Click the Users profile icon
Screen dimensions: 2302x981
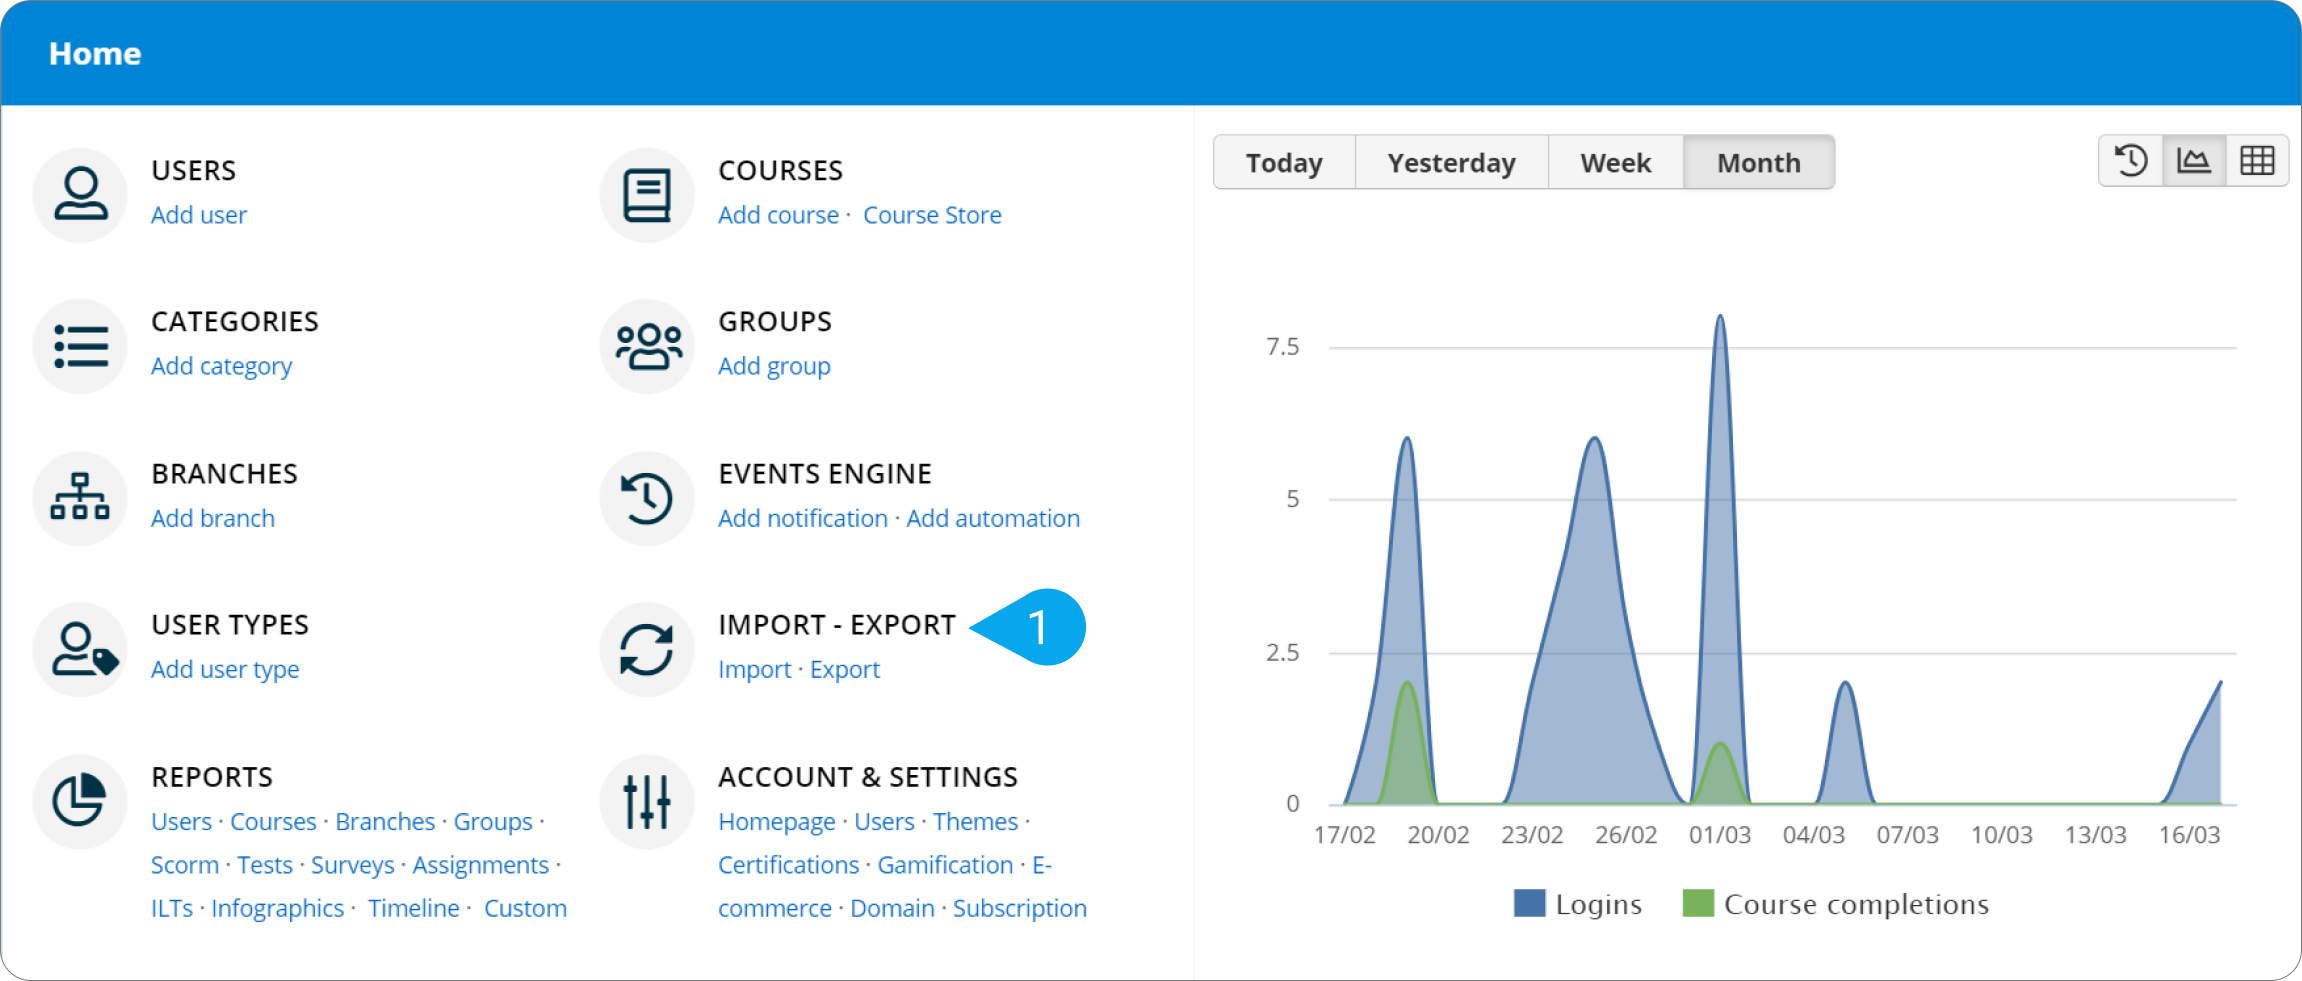[x=80, y=195]
